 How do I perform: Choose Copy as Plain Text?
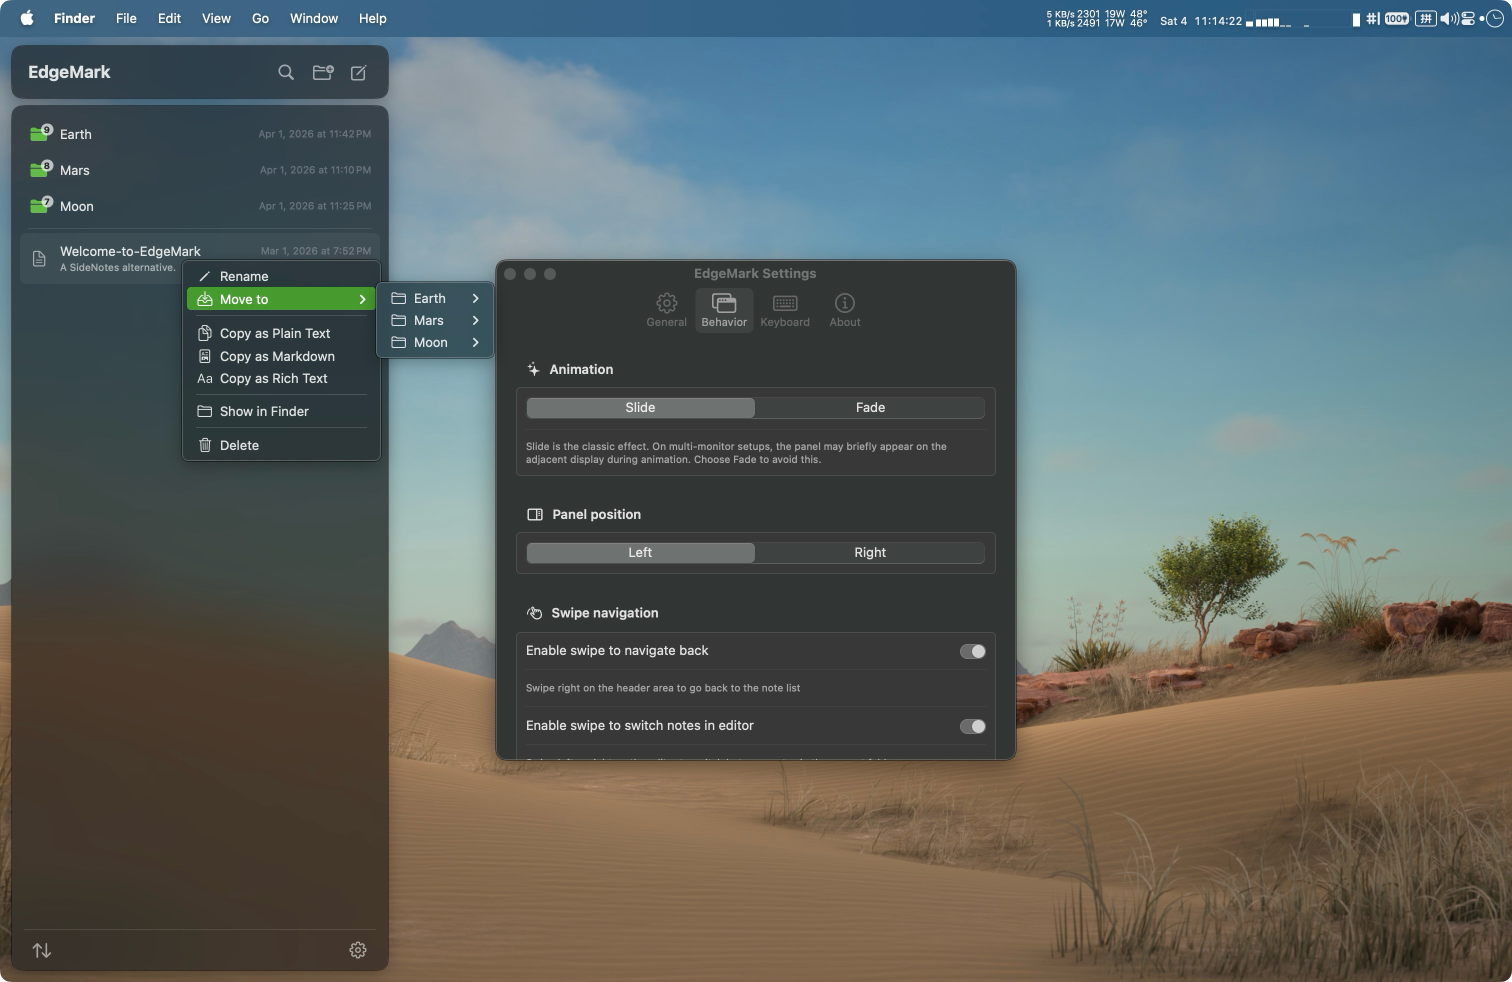[x=281, y=333]
